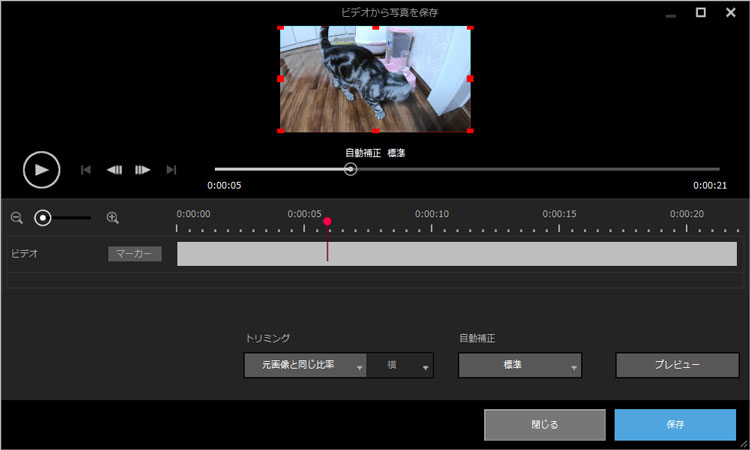Click the プレビュー button

[676, 366]
